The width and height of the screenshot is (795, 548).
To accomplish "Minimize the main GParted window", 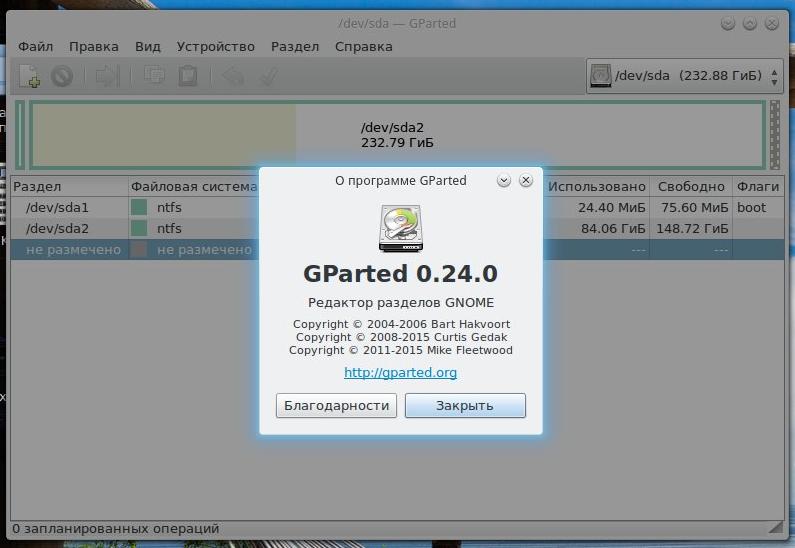I will tap(728, 23).
